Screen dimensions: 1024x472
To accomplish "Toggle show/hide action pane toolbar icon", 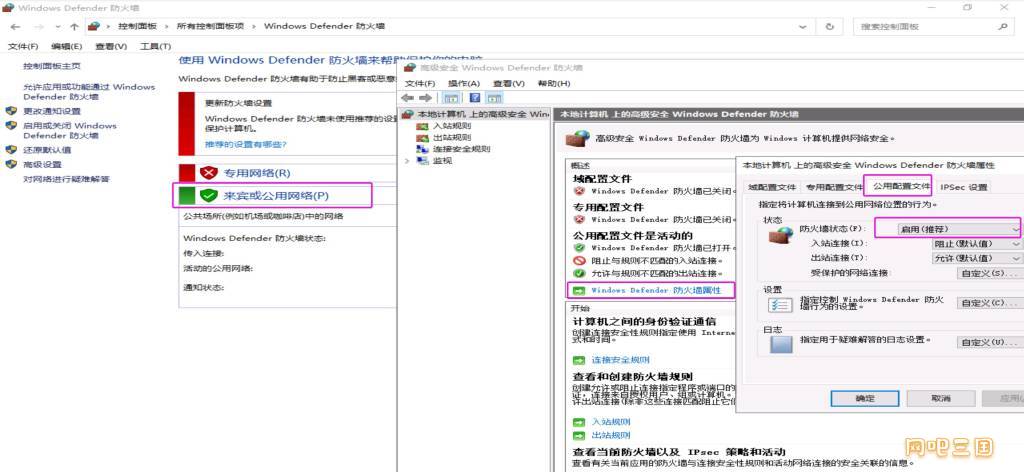I will click(494, 98).
